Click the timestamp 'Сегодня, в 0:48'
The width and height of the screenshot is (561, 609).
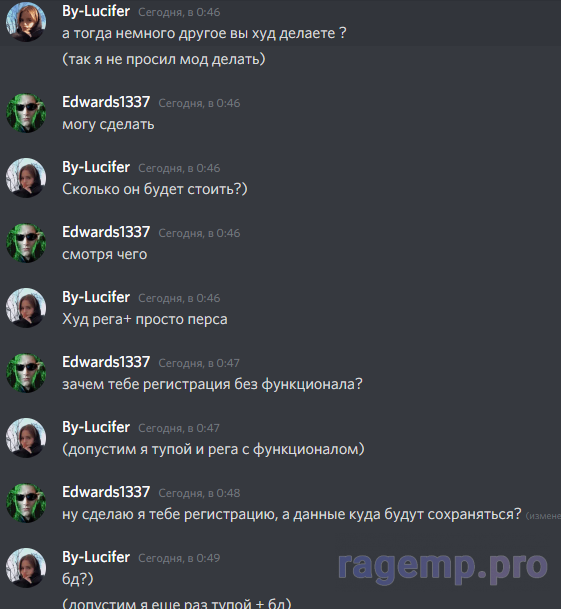click(199, 493)
